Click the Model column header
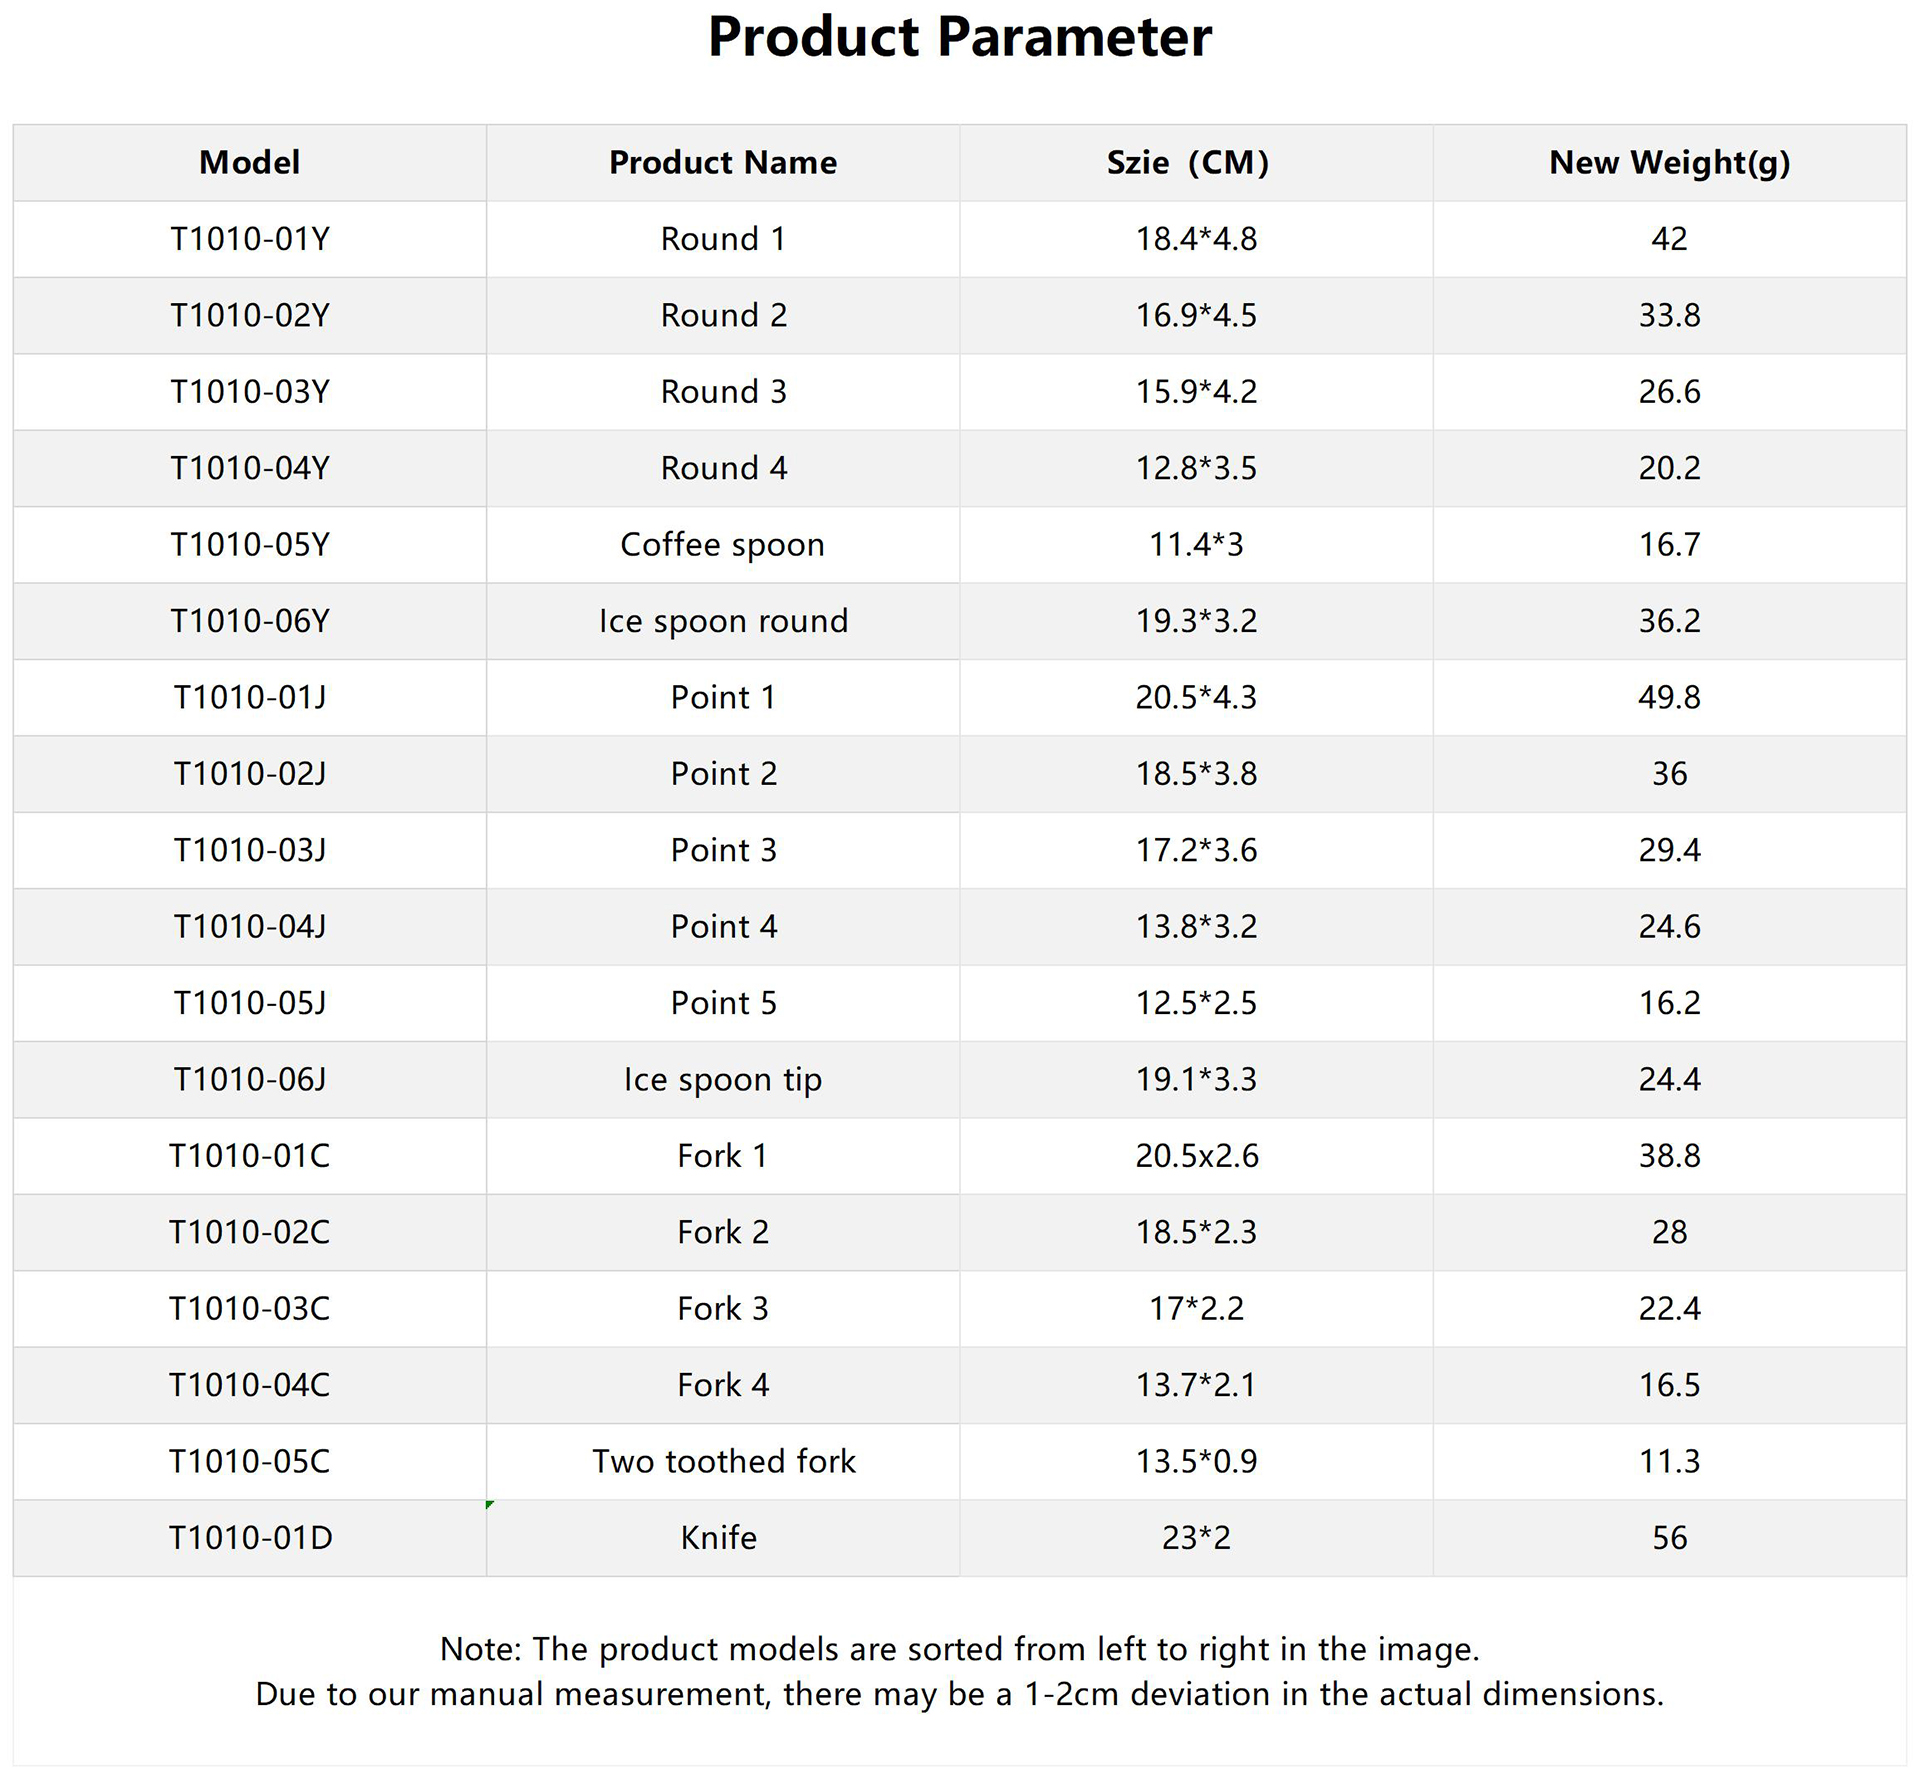Viewport: 1920px width, 1779px height. coord(249,162)
